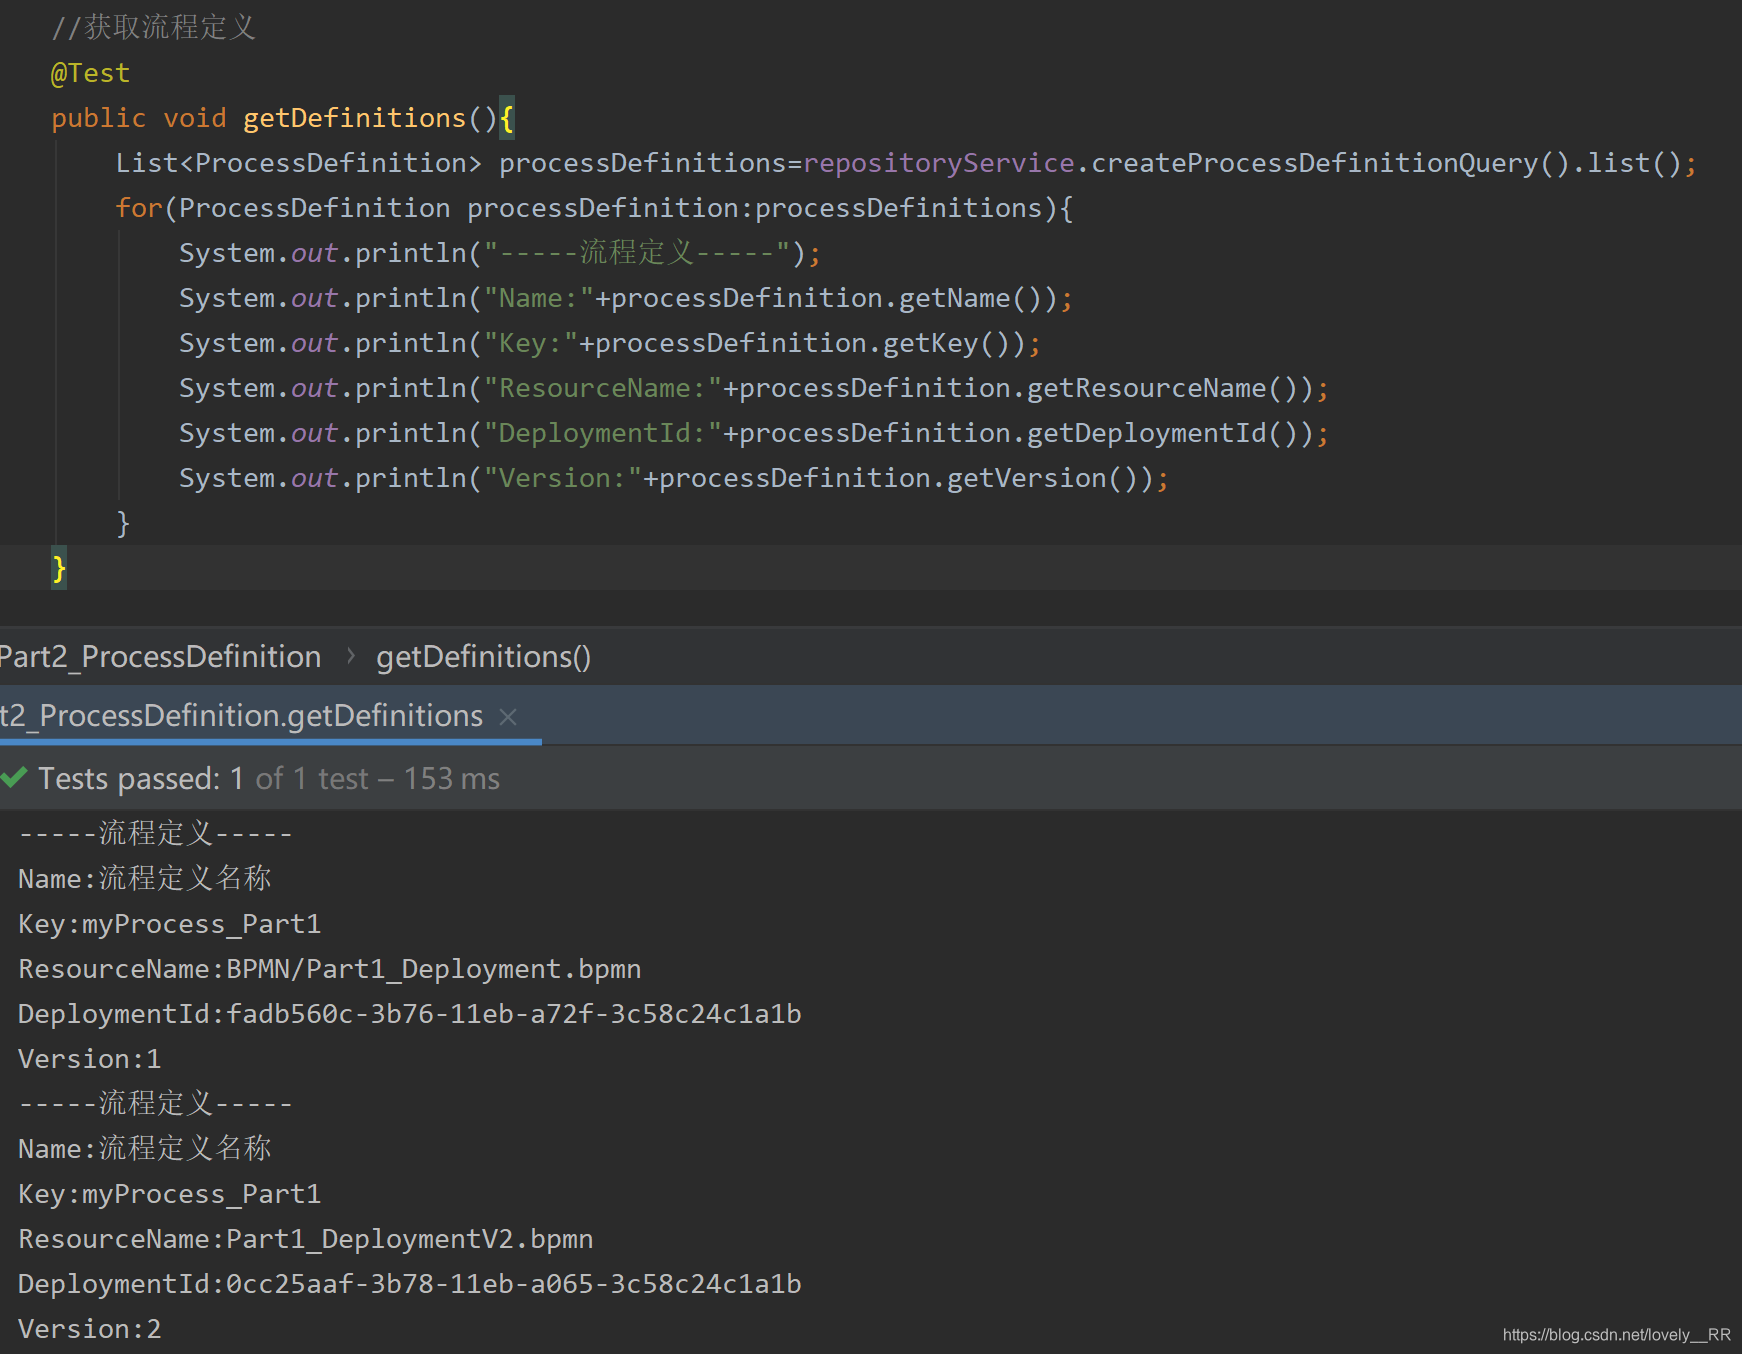Click the getDefinitions method name in code
Viewport: 1742px width, 1354px height.
click(x=355, y=118)
